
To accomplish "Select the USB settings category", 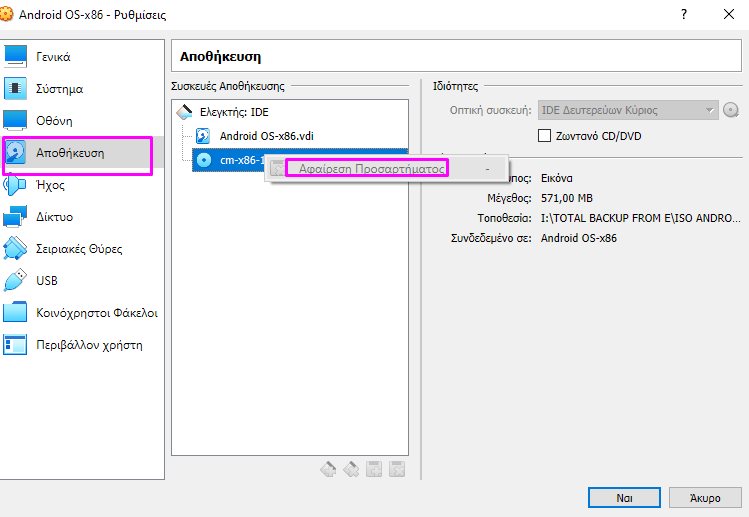I will point(46,281).
